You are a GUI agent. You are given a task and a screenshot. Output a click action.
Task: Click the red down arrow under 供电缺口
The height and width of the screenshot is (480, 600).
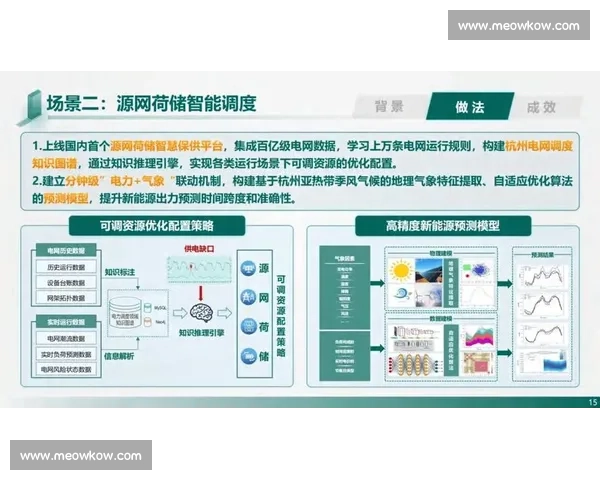[201, 294]
